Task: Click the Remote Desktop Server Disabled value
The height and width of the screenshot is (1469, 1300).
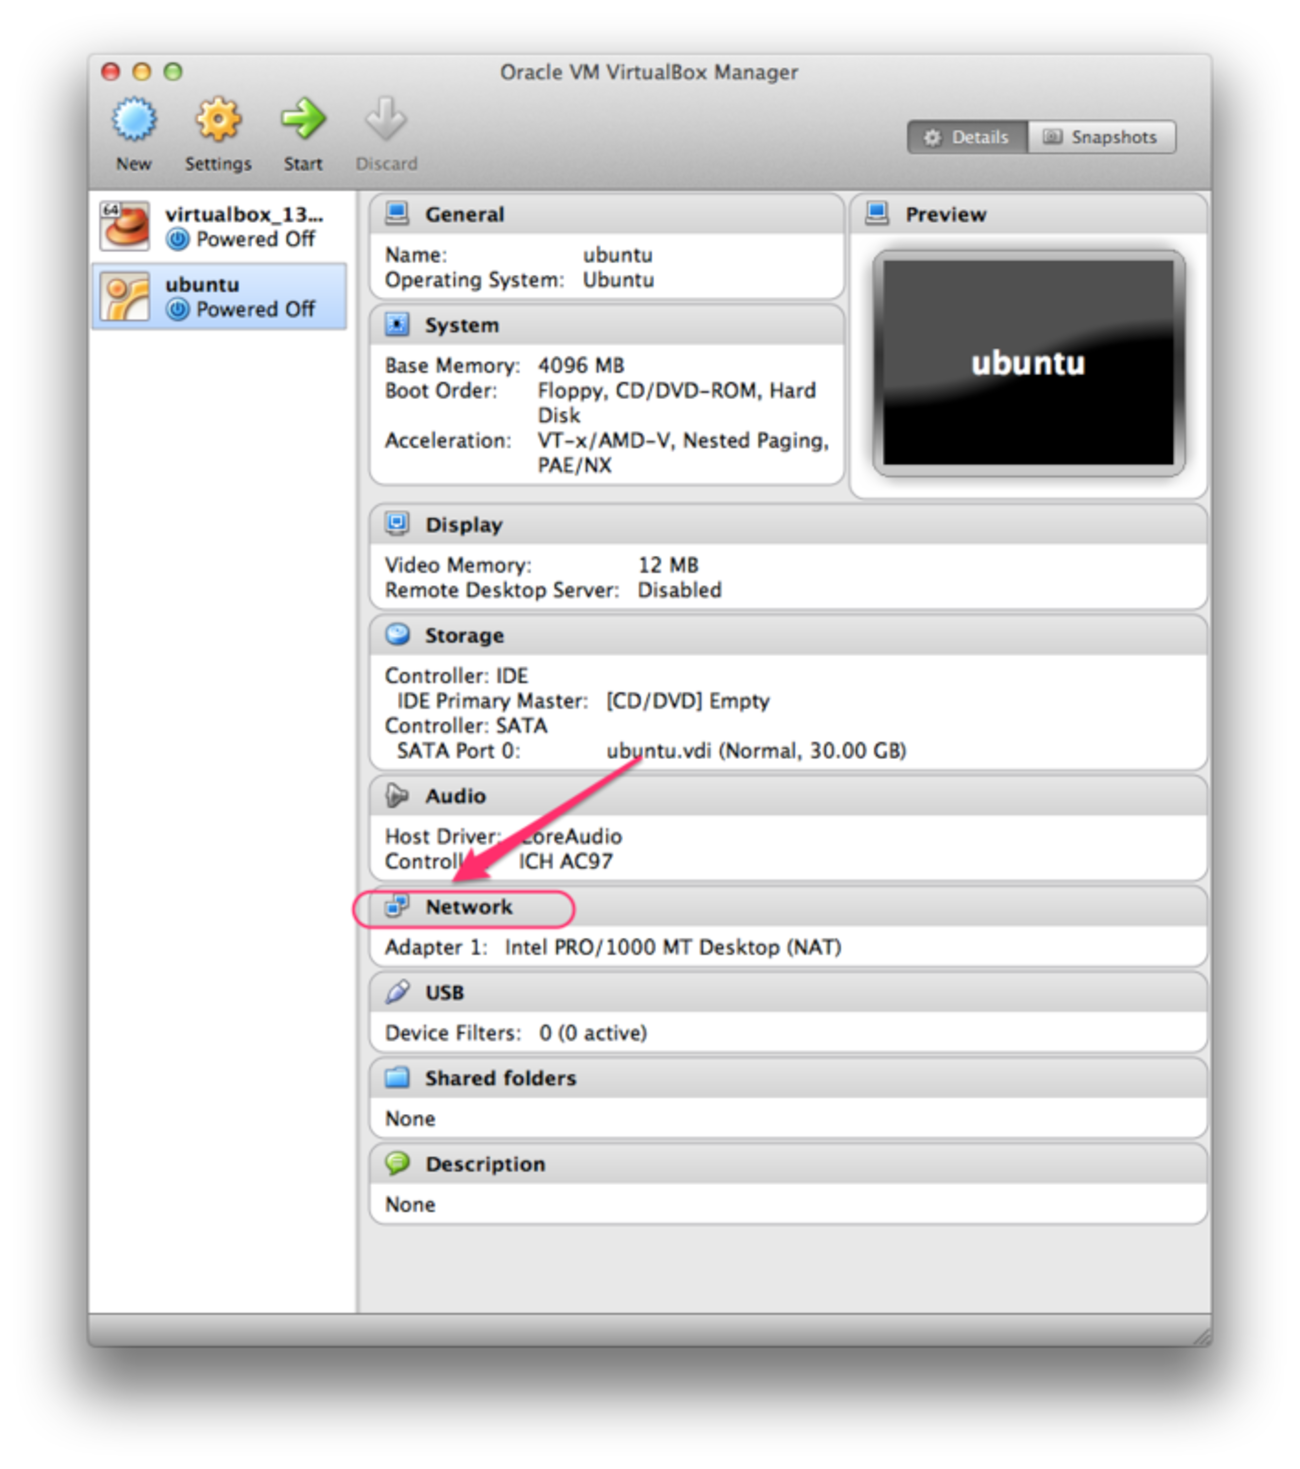Action: [680, 590]
